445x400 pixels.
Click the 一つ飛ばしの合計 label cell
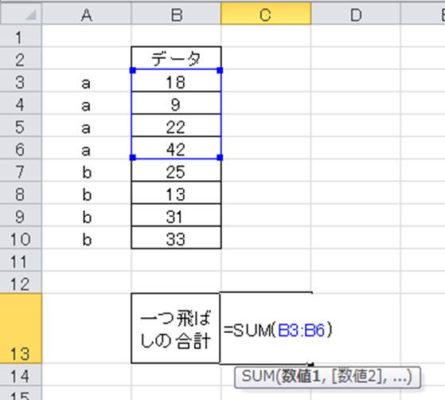(176, 328)
